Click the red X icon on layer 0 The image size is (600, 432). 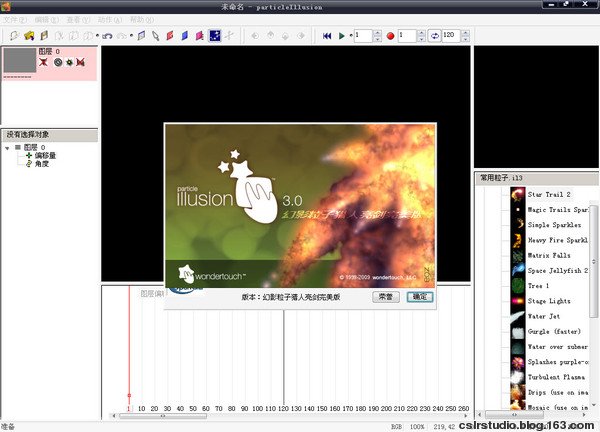43,62
